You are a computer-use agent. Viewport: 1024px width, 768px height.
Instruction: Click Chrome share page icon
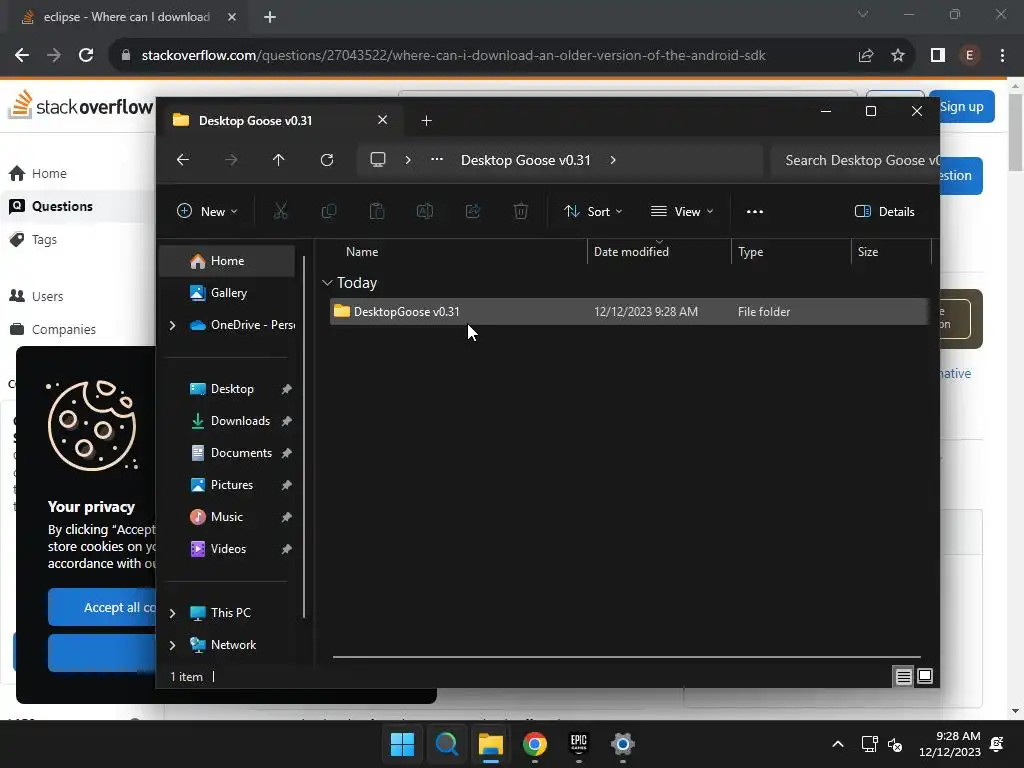pos(866,56)
